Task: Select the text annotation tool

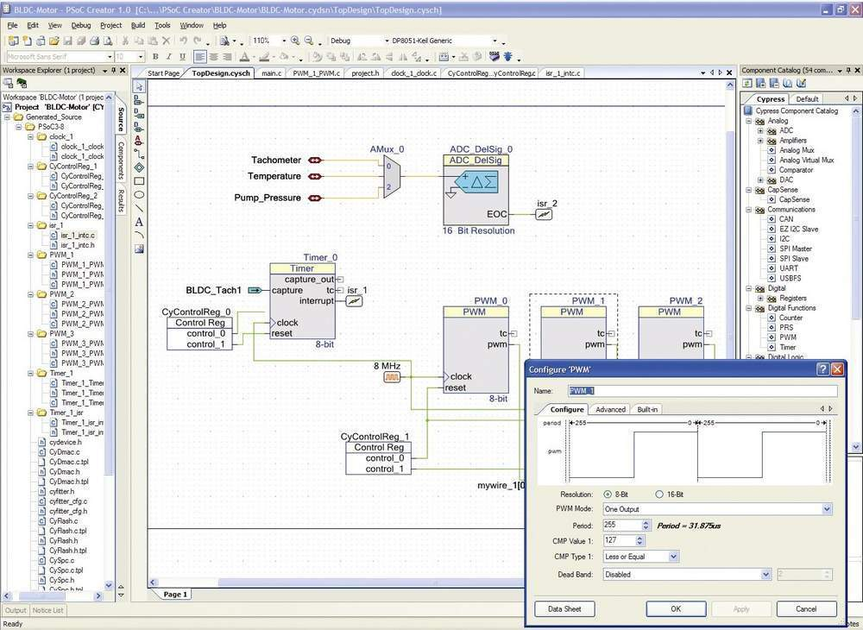Action: click(139, 221)
